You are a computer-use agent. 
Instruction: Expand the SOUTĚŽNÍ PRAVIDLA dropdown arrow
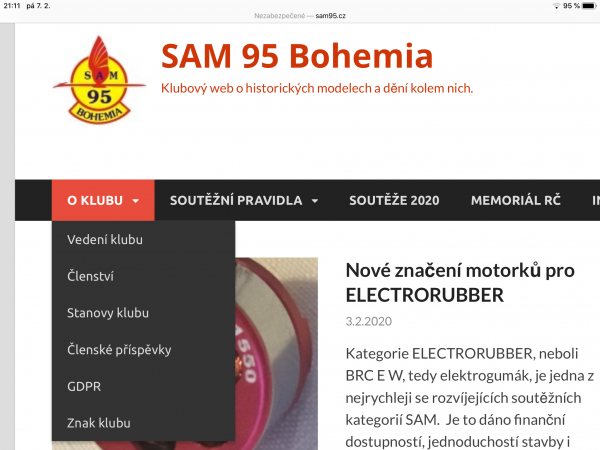pos(315,201)
